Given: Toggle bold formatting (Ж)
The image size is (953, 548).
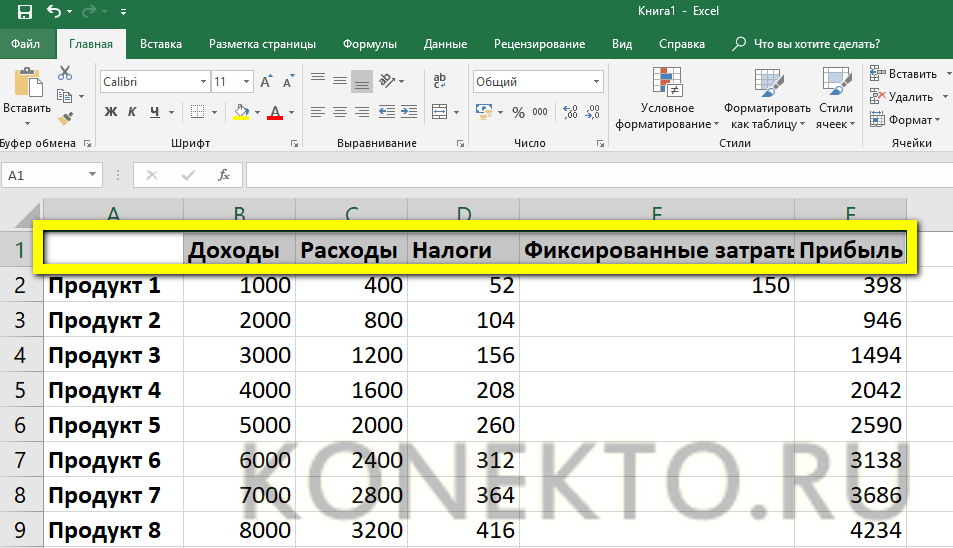Looking at the screenshot, I should [x=111, y=112].
